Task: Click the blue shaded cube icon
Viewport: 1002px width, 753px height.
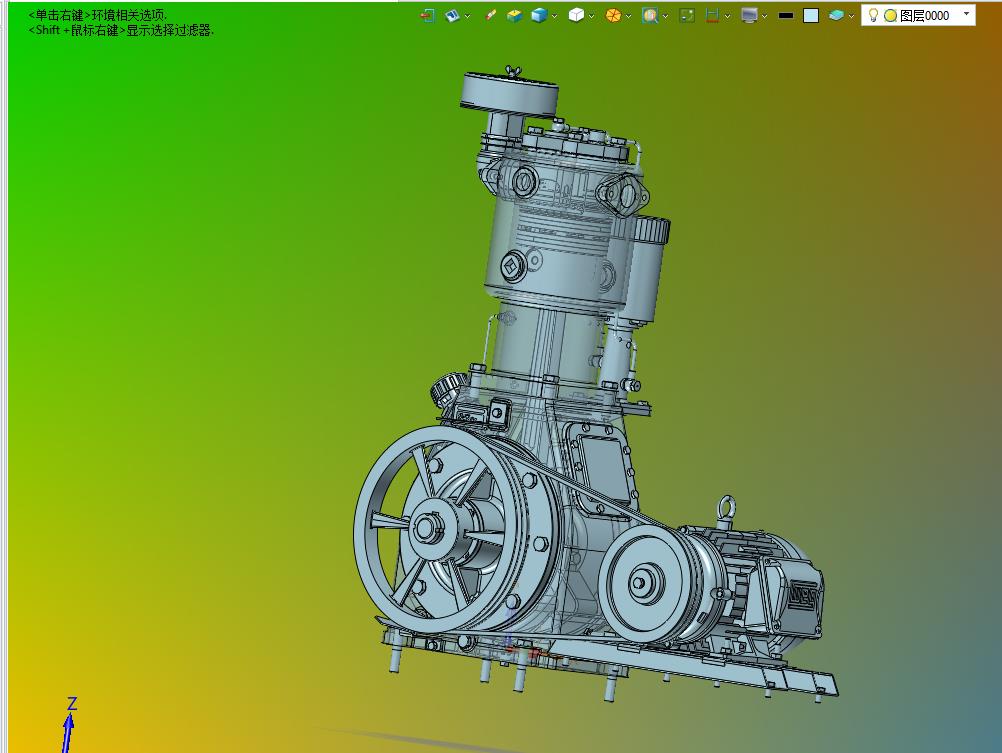Action: 539,15
